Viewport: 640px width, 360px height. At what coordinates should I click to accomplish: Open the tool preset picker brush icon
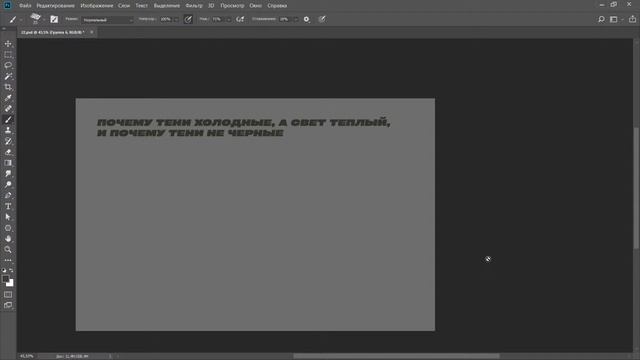click(13, 19)
